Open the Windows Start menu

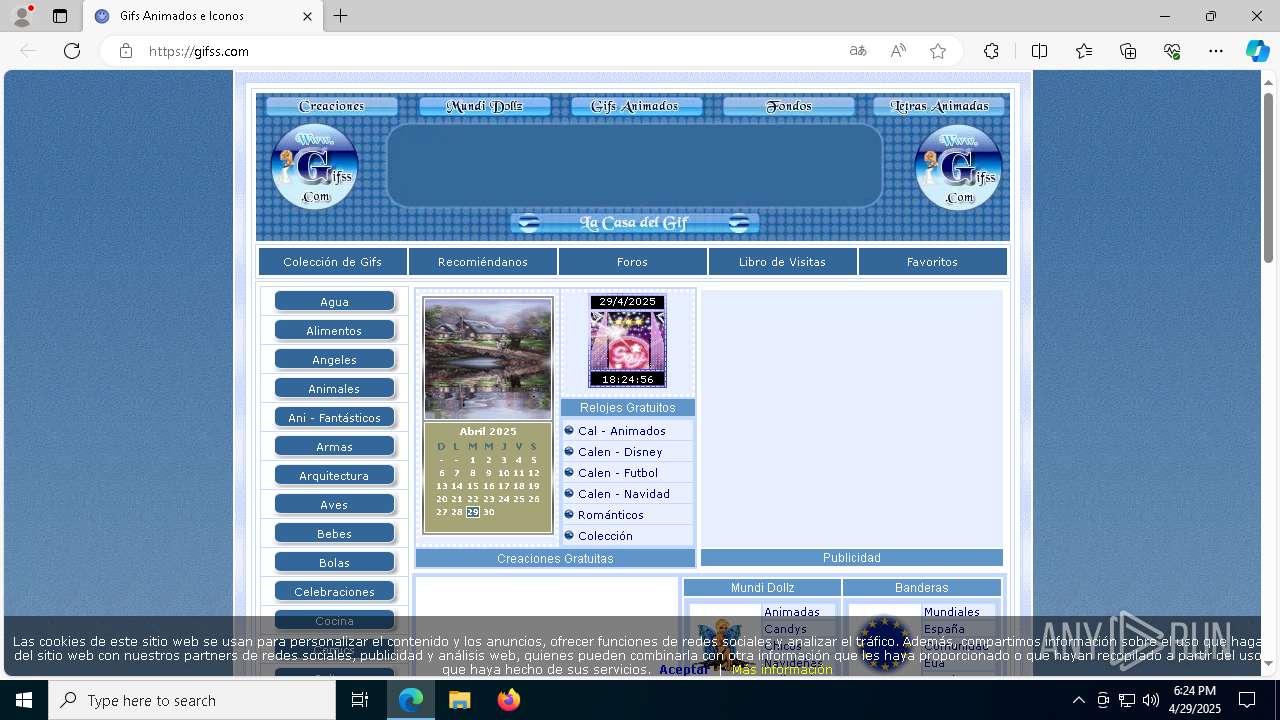[24, 700]
